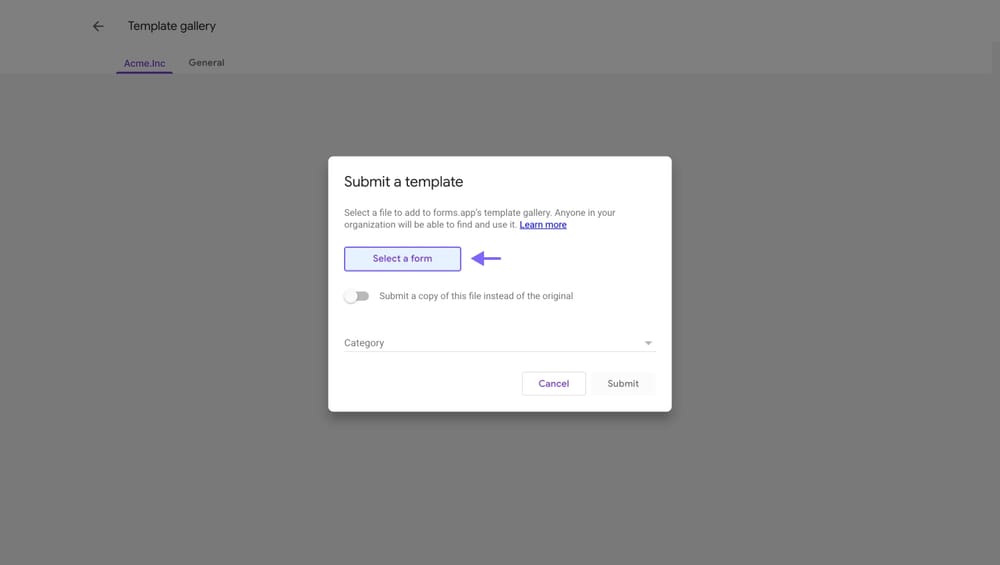1000x565 pixels.
Task: Switch to the Acme.Inc tab
Action: 144,63
